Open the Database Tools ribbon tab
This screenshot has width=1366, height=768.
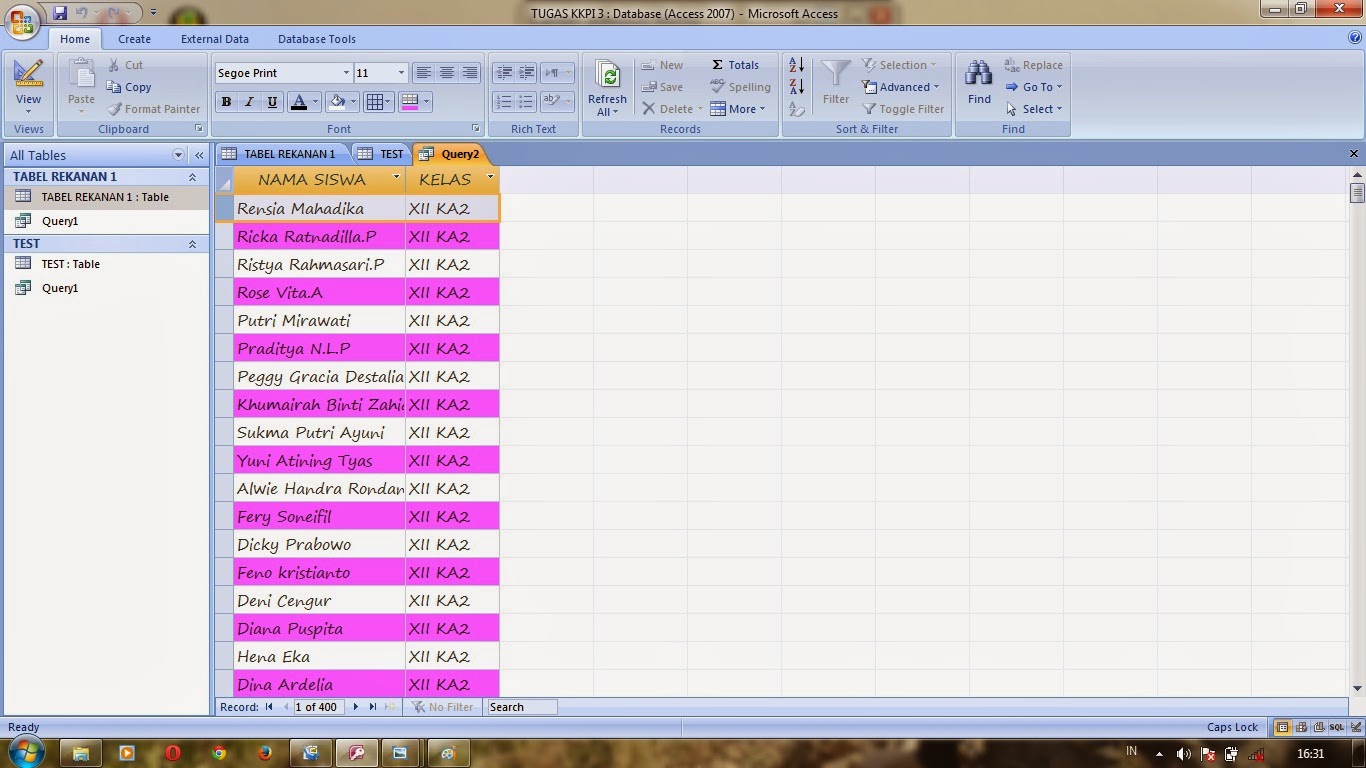click(x=317, y=39)
